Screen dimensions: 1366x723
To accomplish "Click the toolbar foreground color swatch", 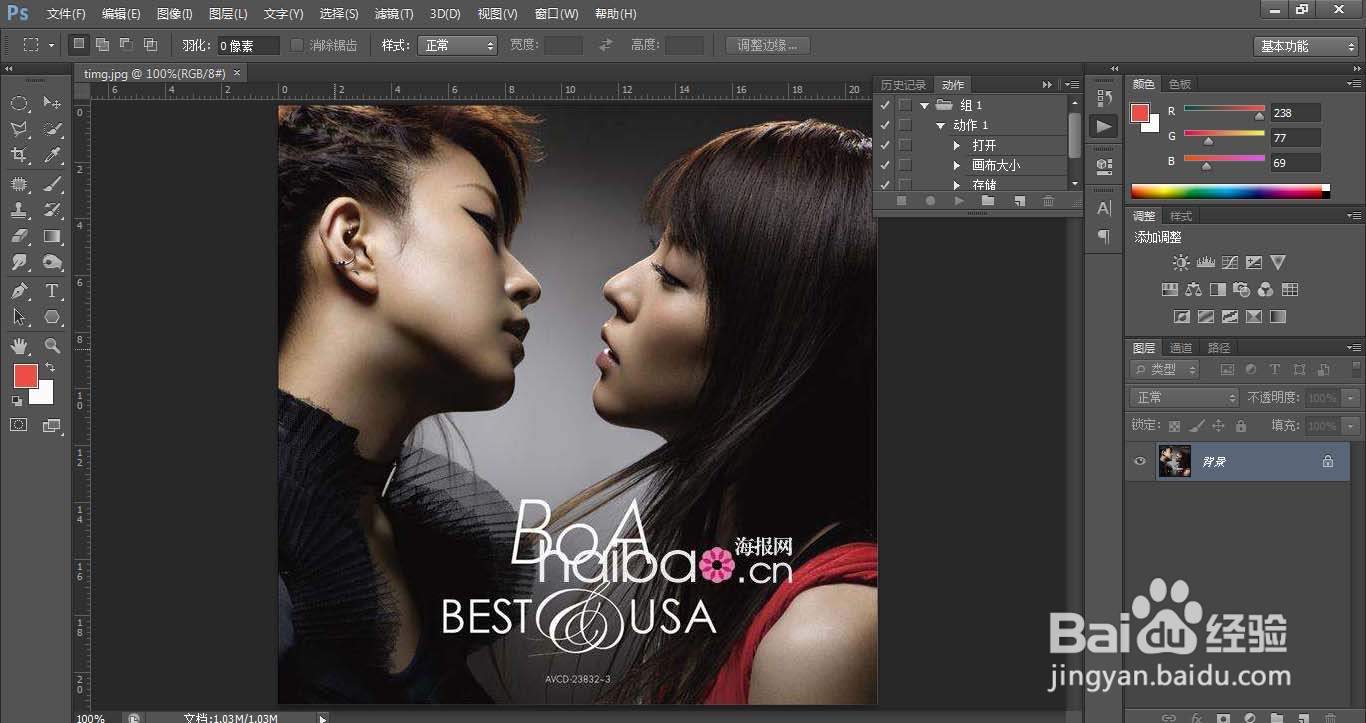I will click(25, 376).
